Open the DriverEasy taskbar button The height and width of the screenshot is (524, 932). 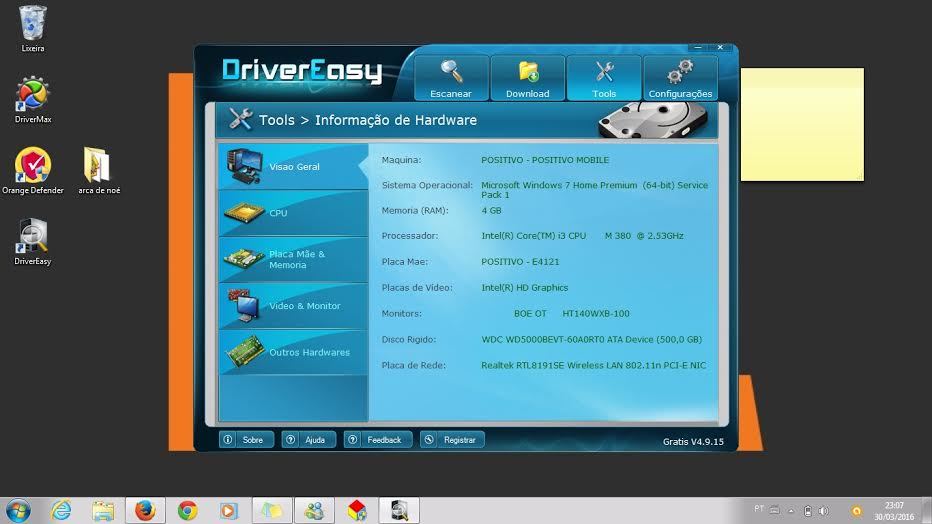[399, 510]
